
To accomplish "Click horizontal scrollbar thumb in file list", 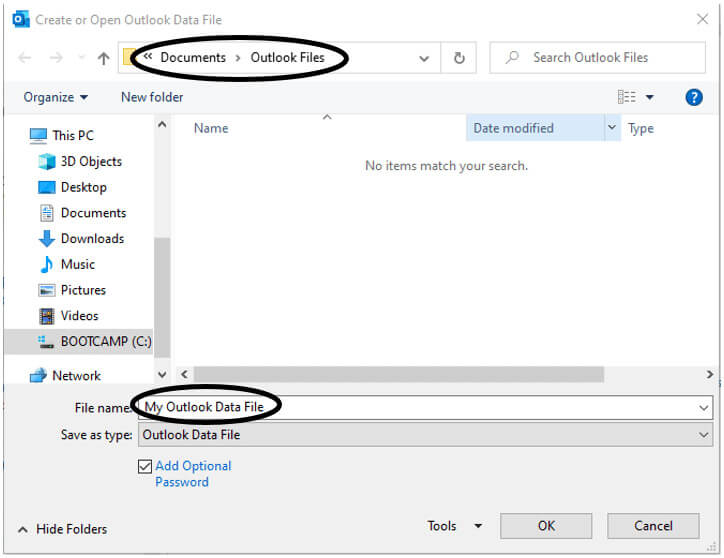I will [398, 374].
